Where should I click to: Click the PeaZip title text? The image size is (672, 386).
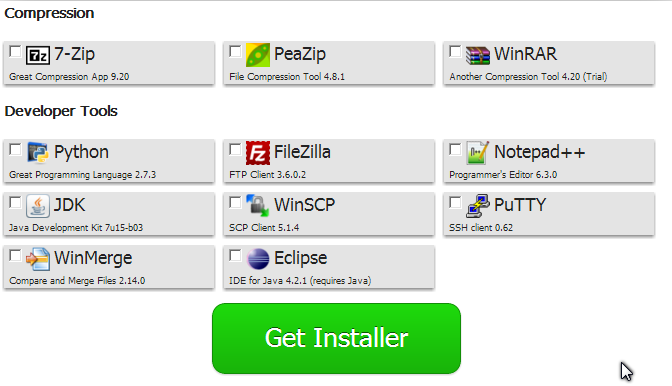[x=300, y=54]
